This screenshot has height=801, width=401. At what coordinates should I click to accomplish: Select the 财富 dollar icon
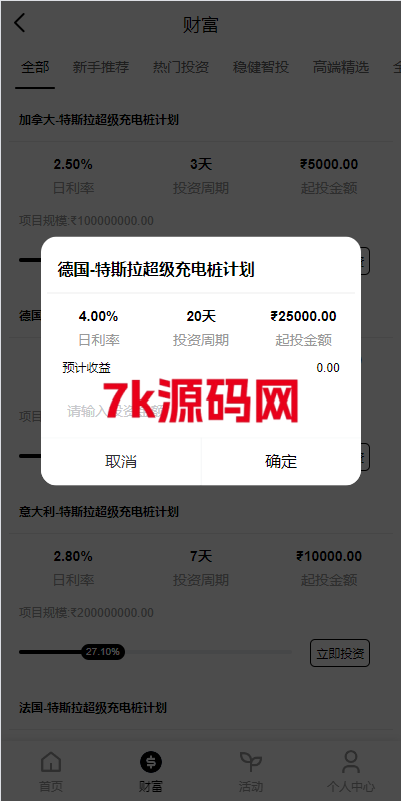tap(151, 762)
